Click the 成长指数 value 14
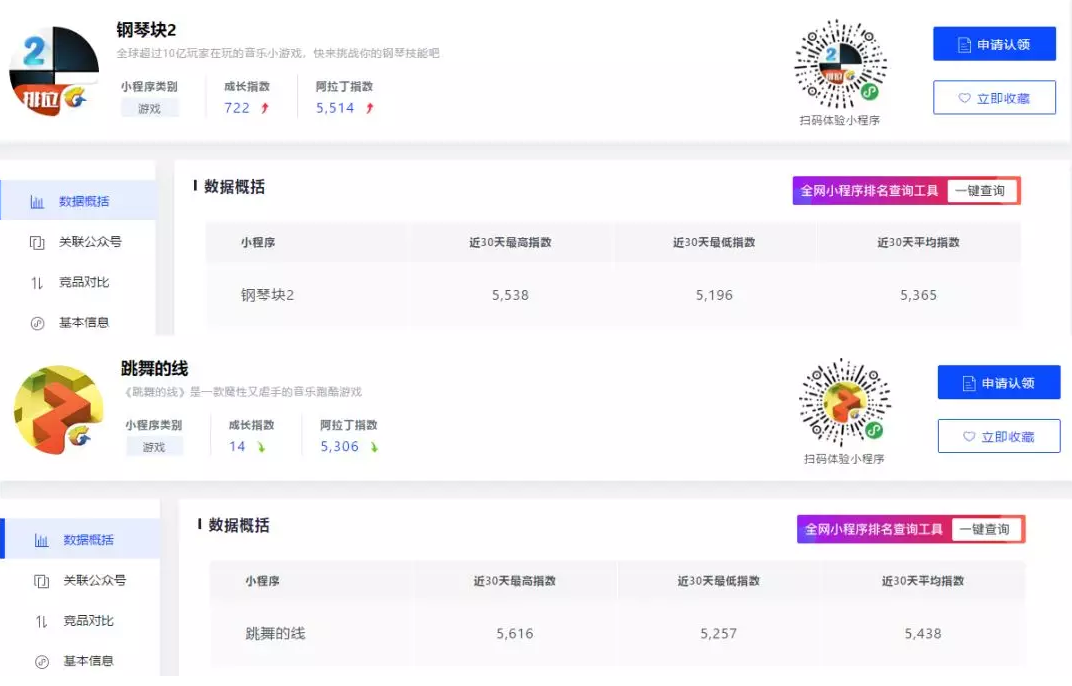The image size is (1072, 686). tap(237, 447)
